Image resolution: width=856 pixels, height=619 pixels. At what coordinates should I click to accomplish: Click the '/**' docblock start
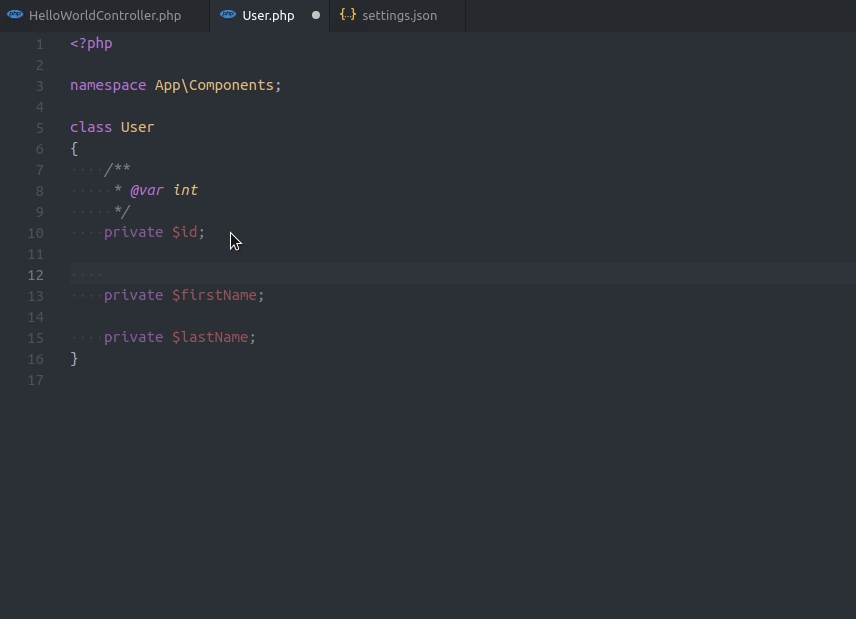(x=117, y=169)
